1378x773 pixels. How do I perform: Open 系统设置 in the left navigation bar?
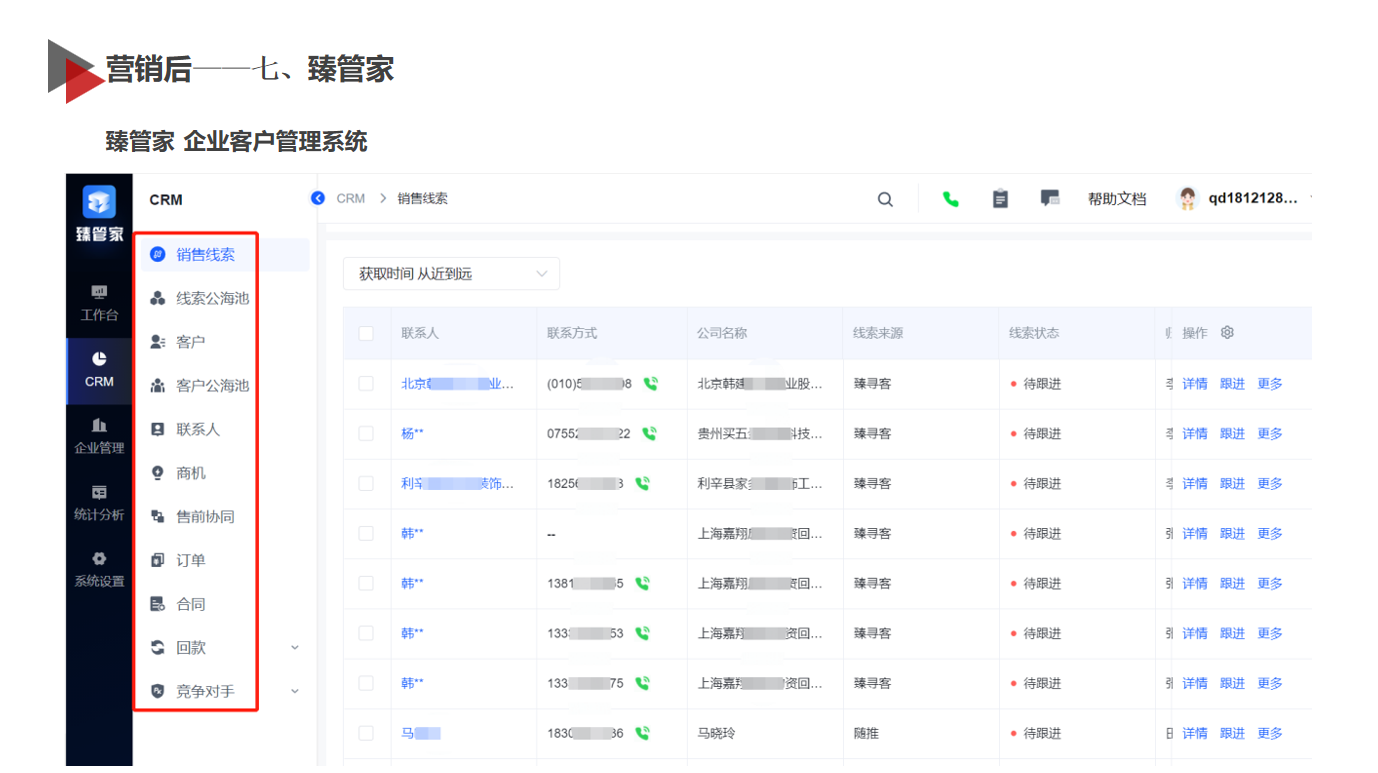(x=99, y=569)
